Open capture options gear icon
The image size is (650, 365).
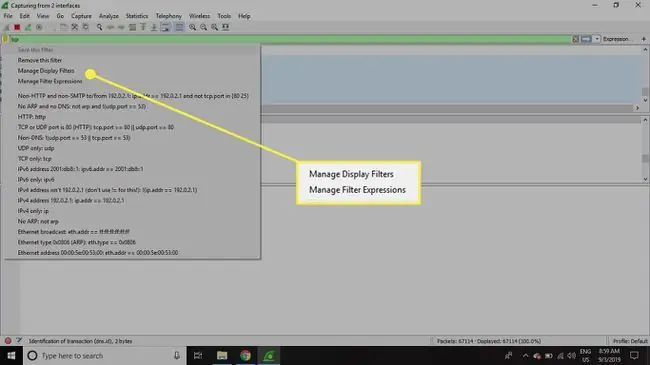pos(39,27)
